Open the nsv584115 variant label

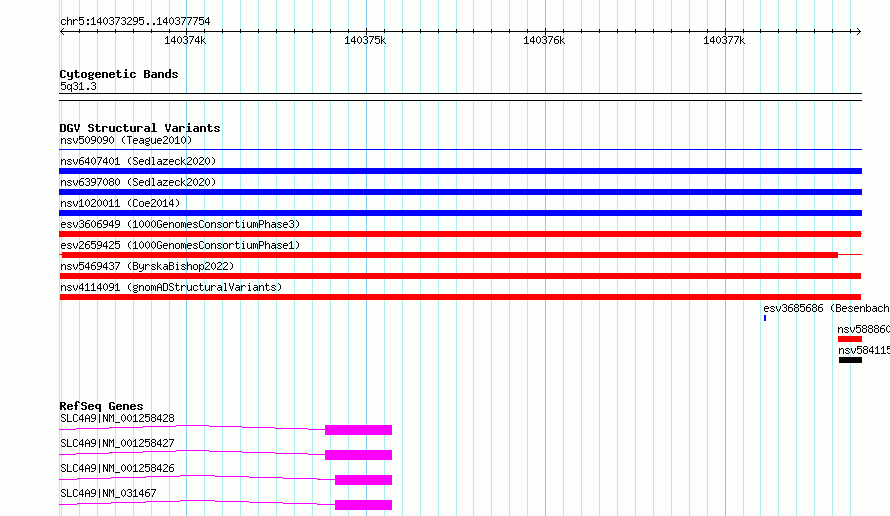tap(864, 350)
